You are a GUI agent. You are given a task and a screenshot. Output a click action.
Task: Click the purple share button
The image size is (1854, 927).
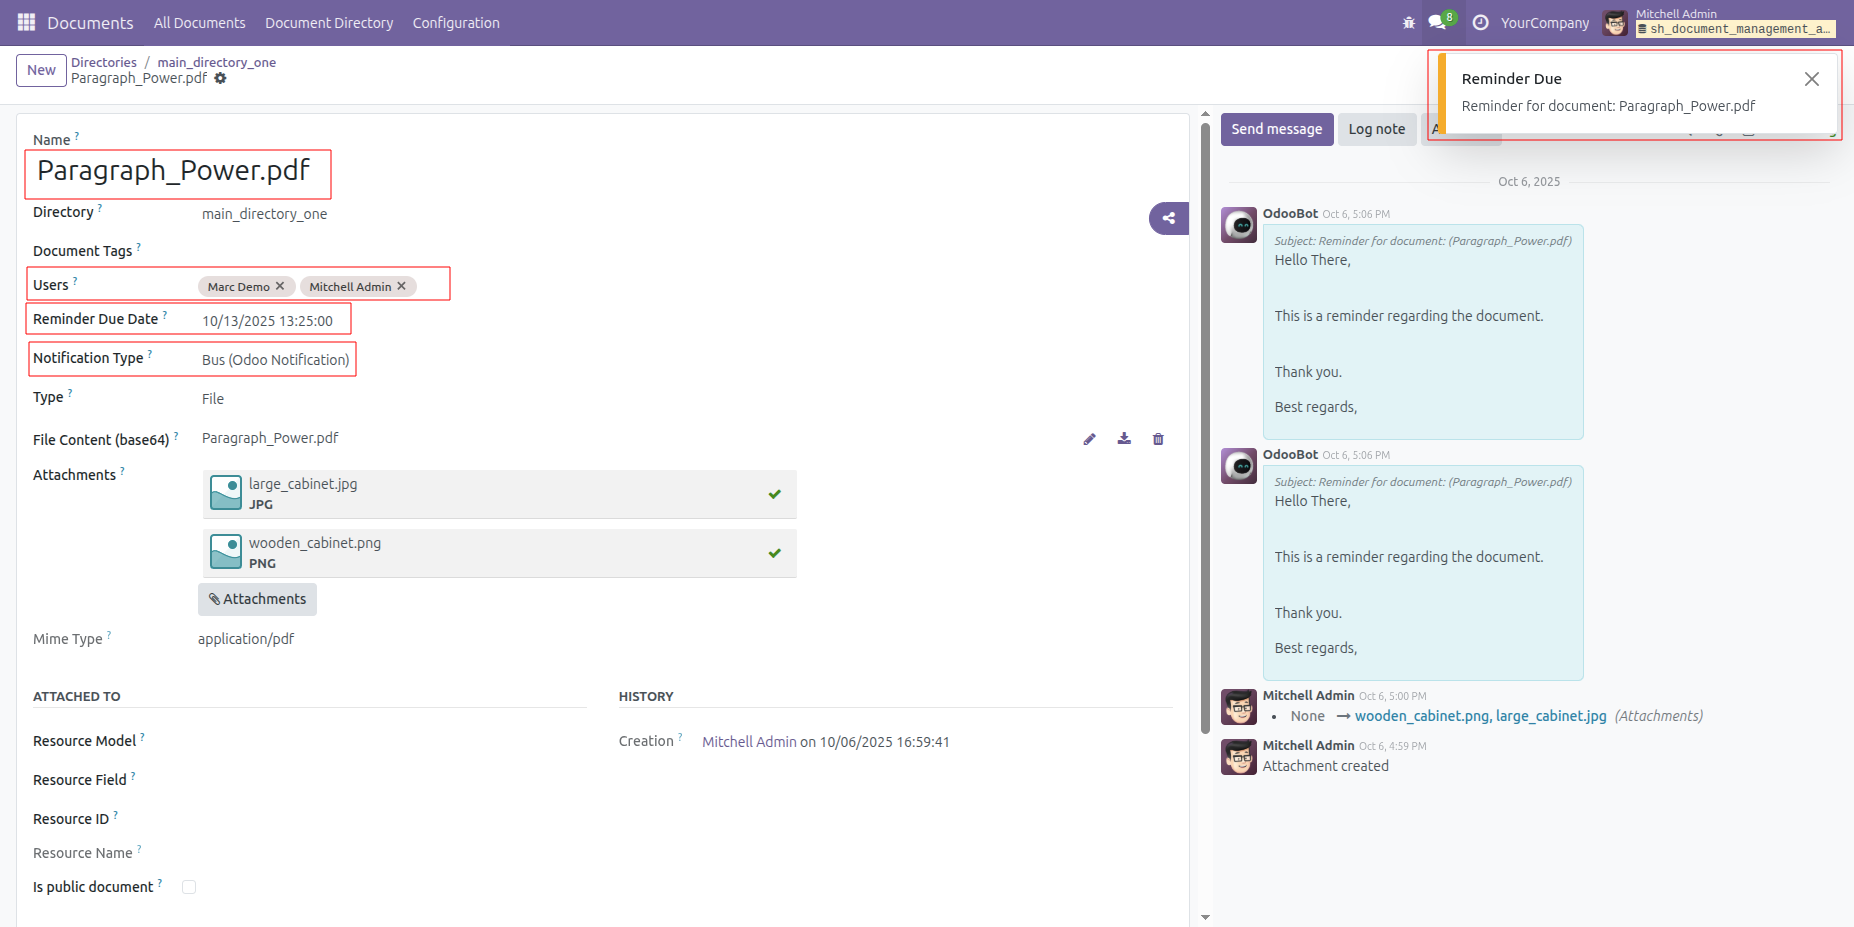(x=1169, y=218)
